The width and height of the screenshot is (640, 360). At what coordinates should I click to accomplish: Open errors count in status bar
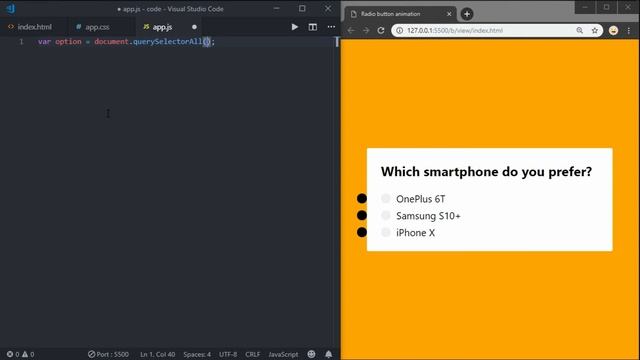13,354
